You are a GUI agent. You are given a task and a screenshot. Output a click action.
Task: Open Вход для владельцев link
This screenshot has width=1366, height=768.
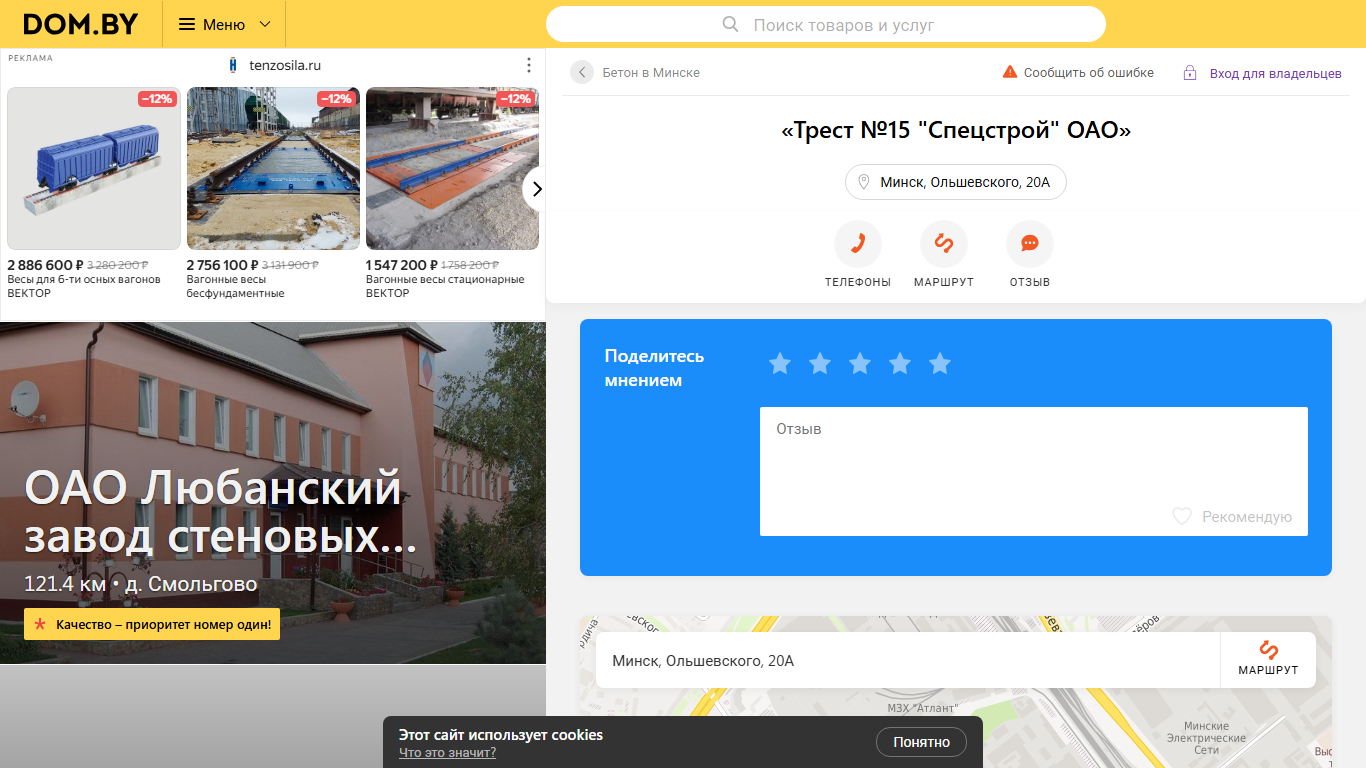click(1275, 74)
